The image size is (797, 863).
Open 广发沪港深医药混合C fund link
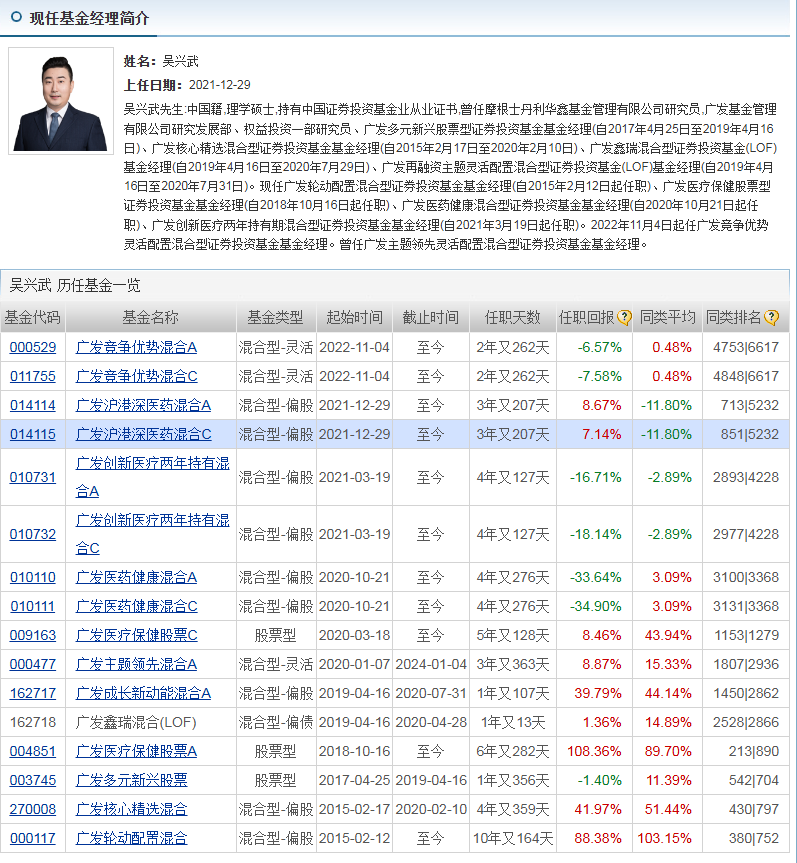pos(144,434)
